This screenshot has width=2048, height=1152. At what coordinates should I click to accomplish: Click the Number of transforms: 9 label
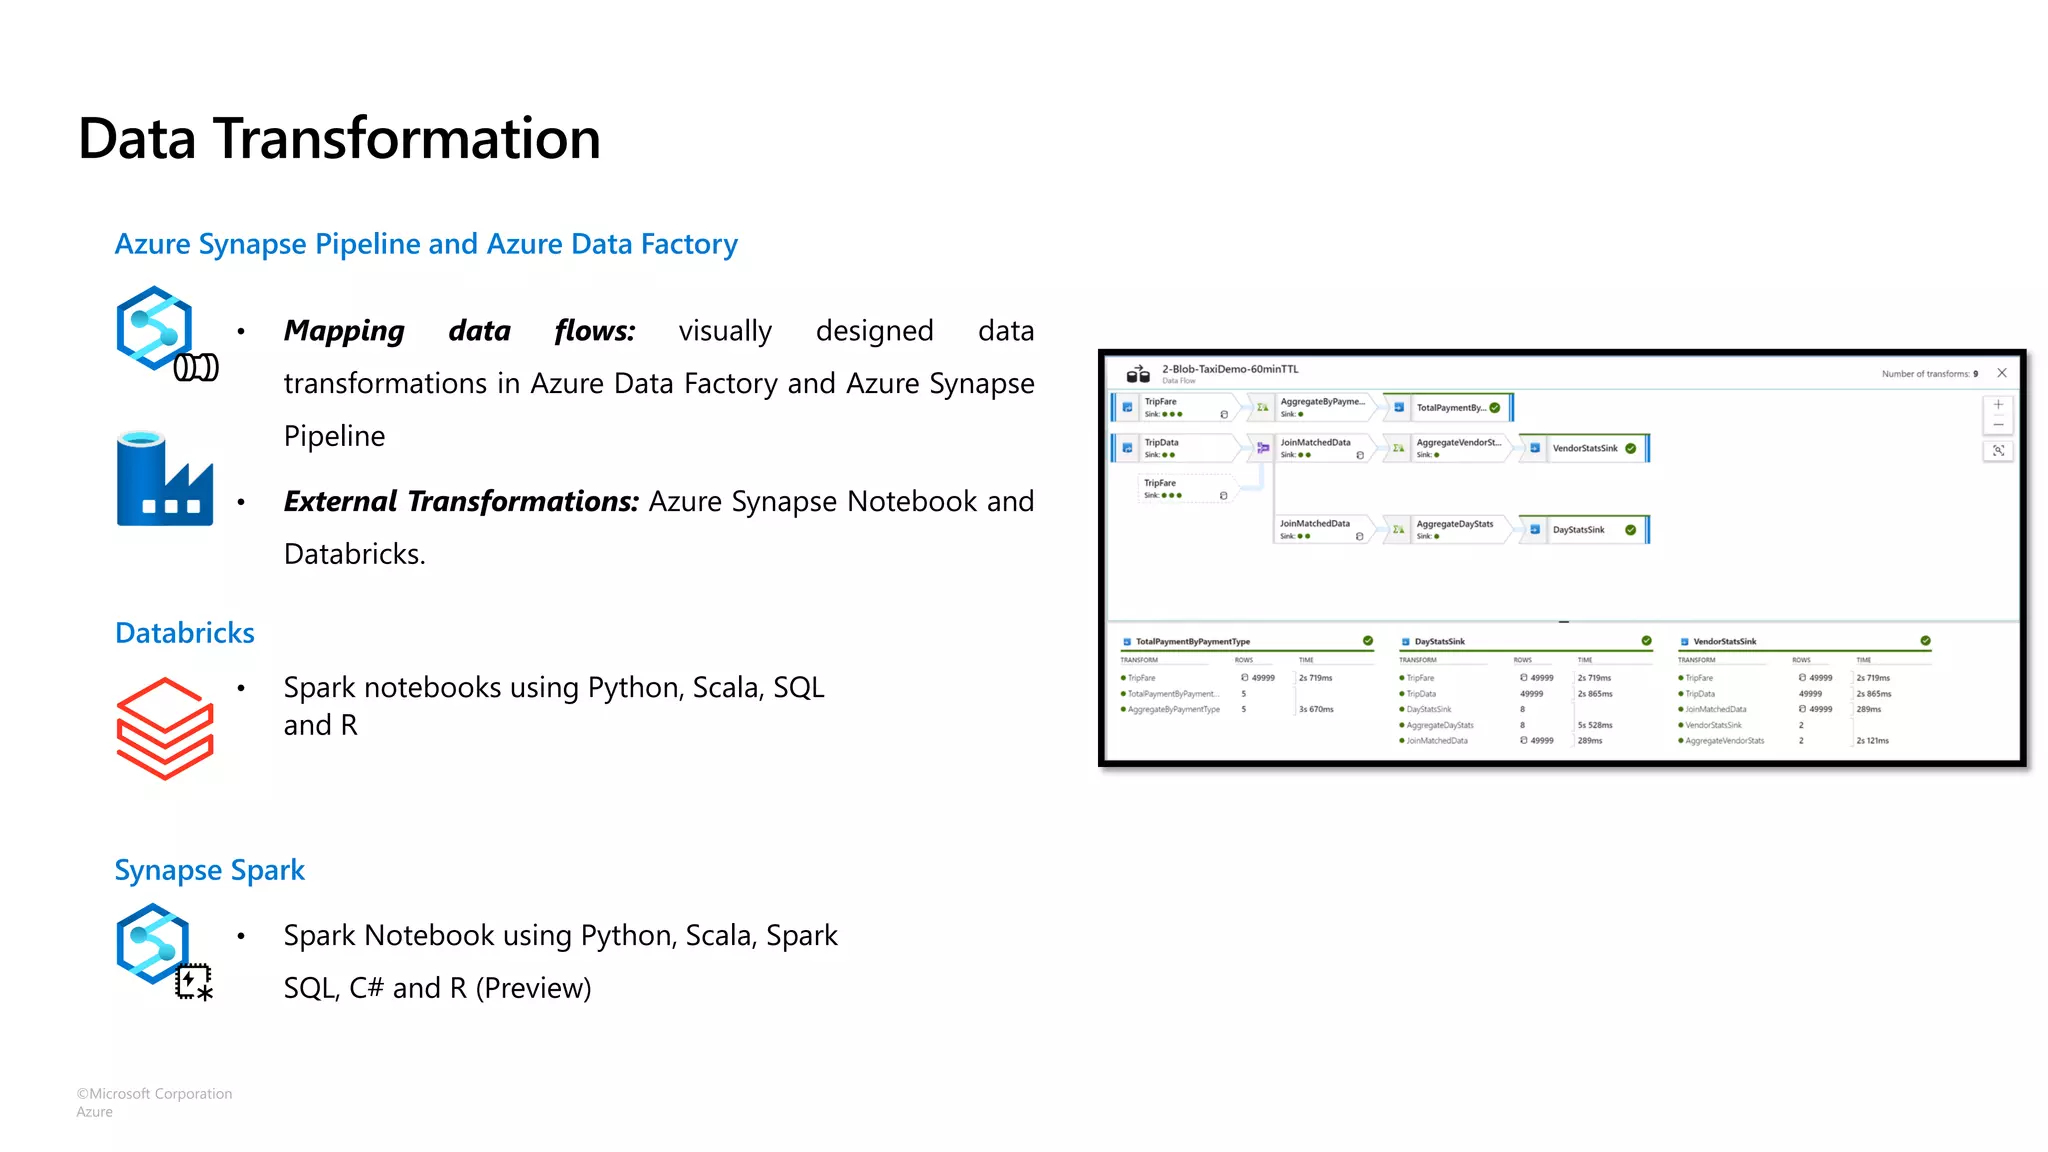(x=1930, y=374)
